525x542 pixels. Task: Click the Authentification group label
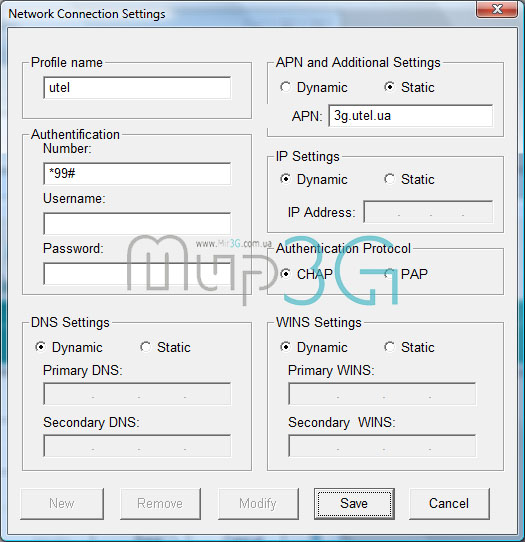[75, 134]
